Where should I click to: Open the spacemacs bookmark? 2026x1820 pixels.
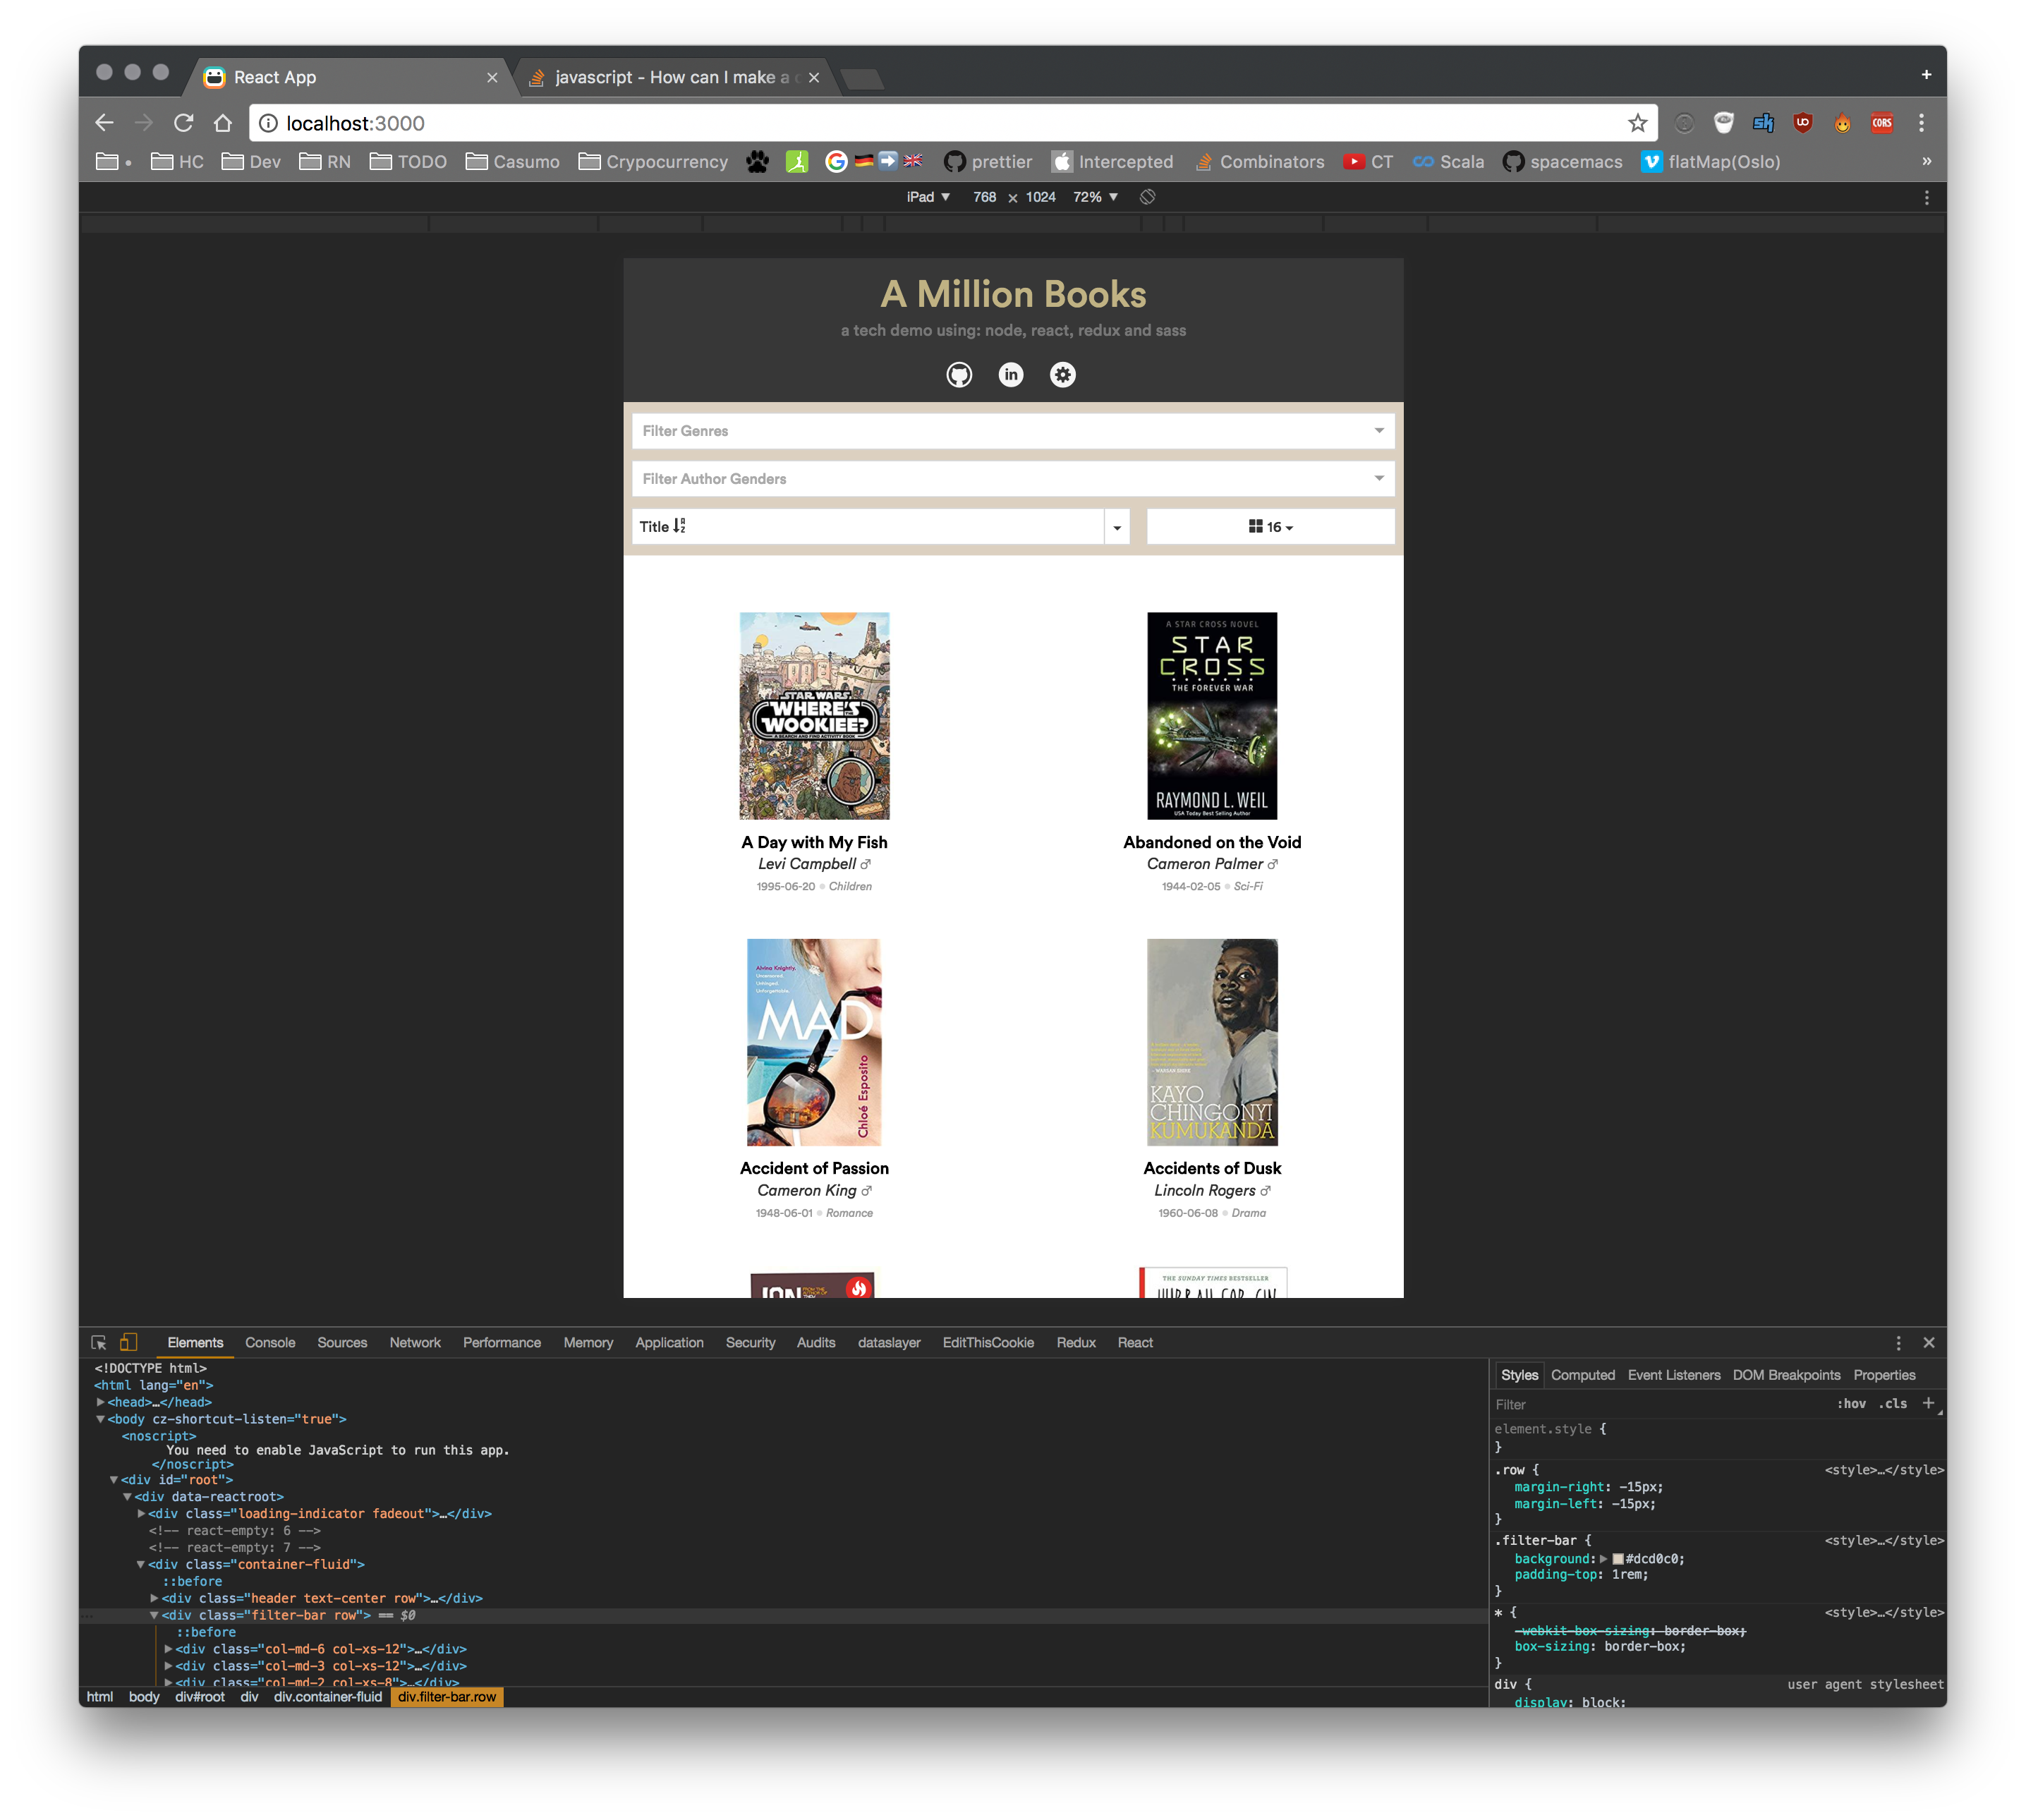1562,162
